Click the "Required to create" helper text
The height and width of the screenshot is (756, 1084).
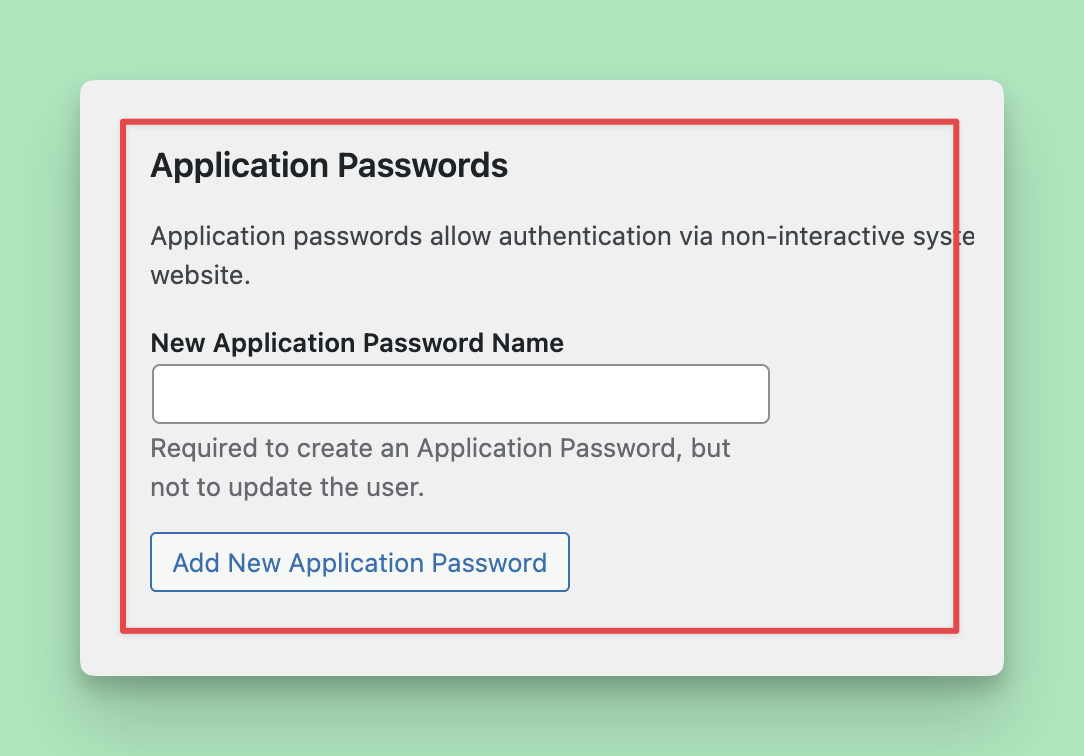pos(440,447)
